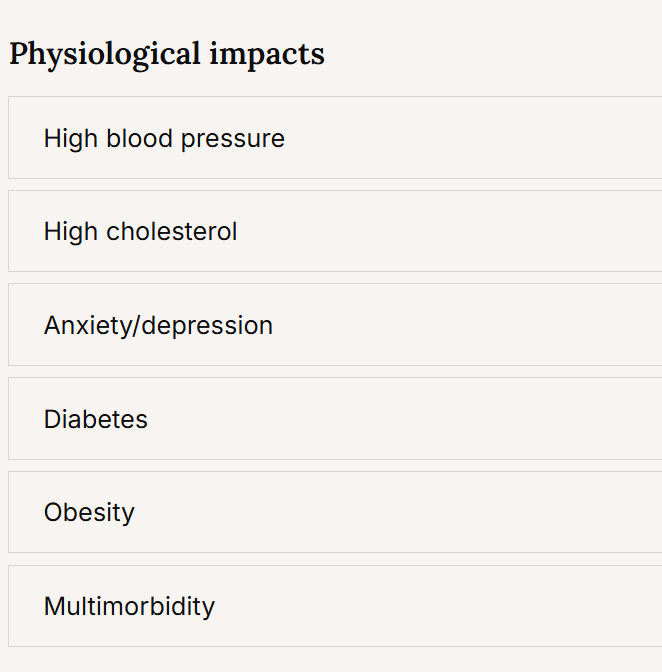This screenshot has width=662, height=672.
Task: Click the word 'depression' in third row
Action: (207, 327)
